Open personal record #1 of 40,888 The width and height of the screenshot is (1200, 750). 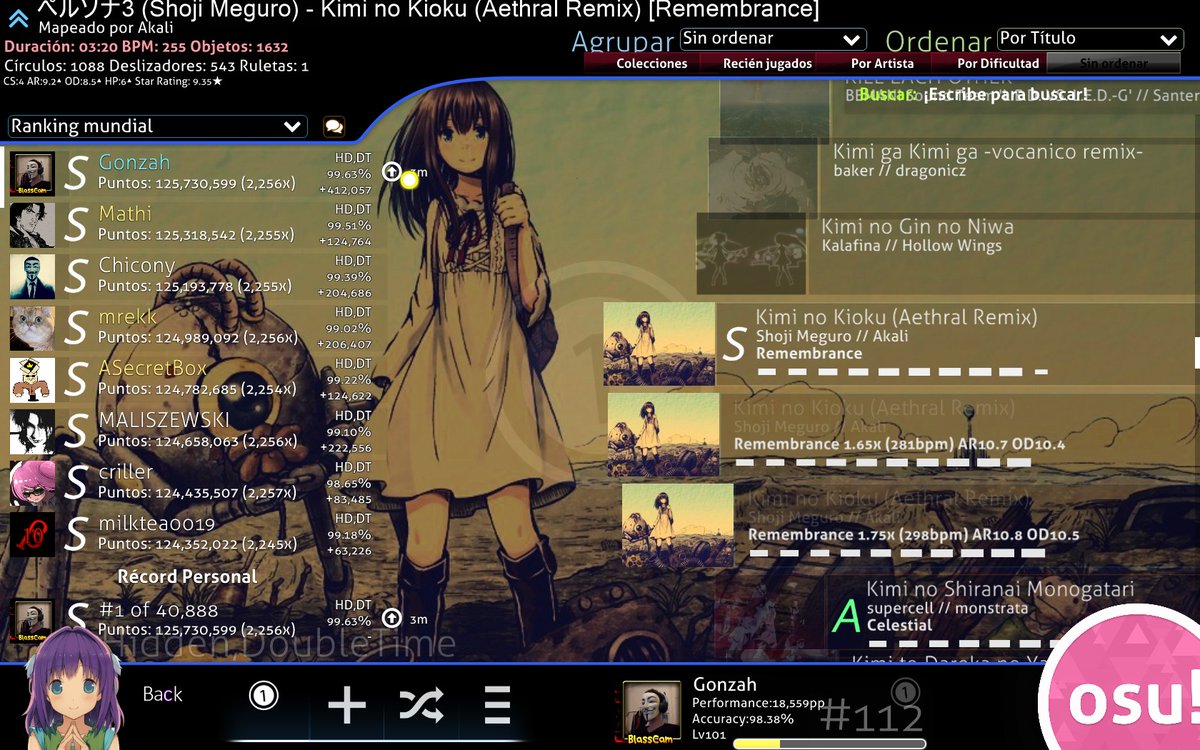(x=190, y=620)
